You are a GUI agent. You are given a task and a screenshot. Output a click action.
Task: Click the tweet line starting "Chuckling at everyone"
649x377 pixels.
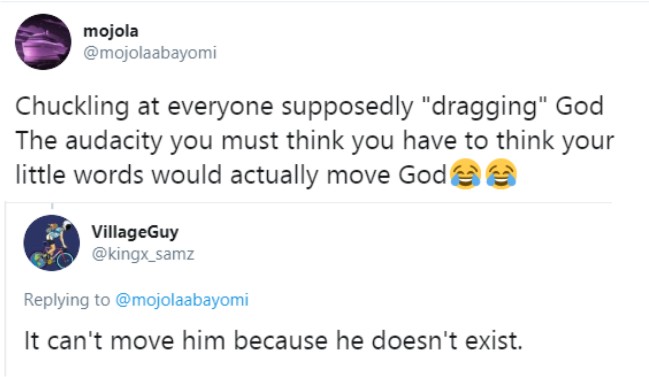pyautogui.click(x=309, y=106)
